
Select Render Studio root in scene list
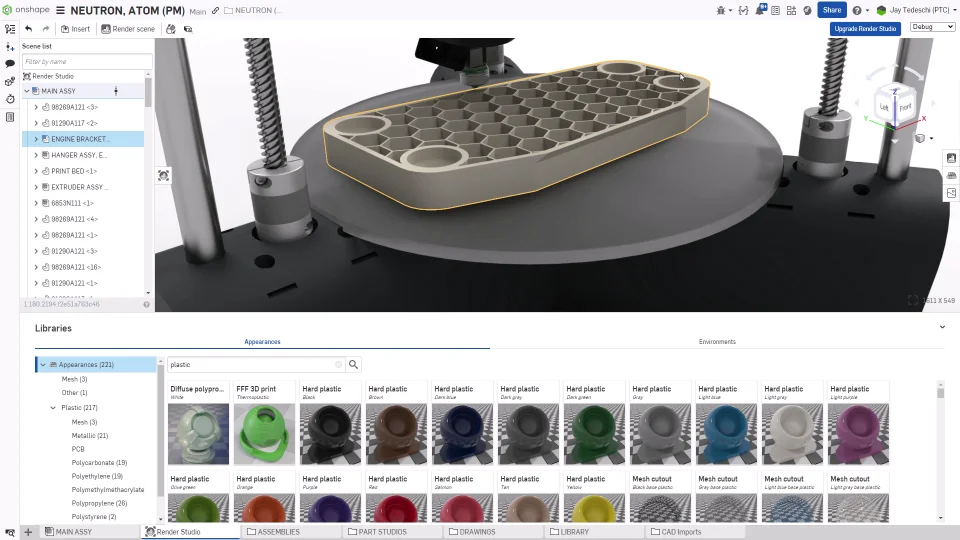53,76
